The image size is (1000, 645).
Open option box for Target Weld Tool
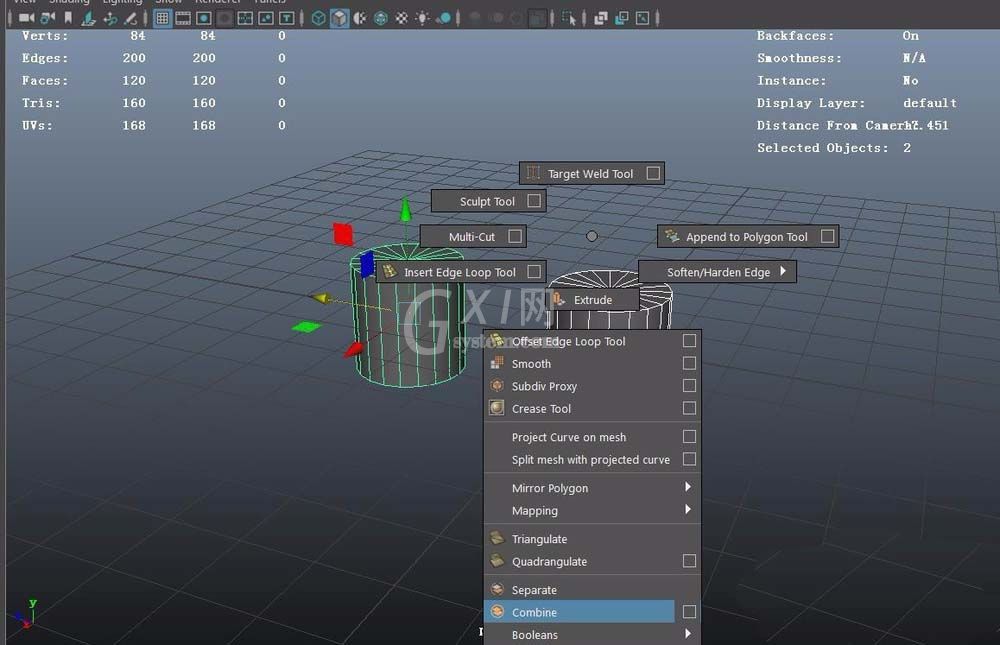click(653, 173)
